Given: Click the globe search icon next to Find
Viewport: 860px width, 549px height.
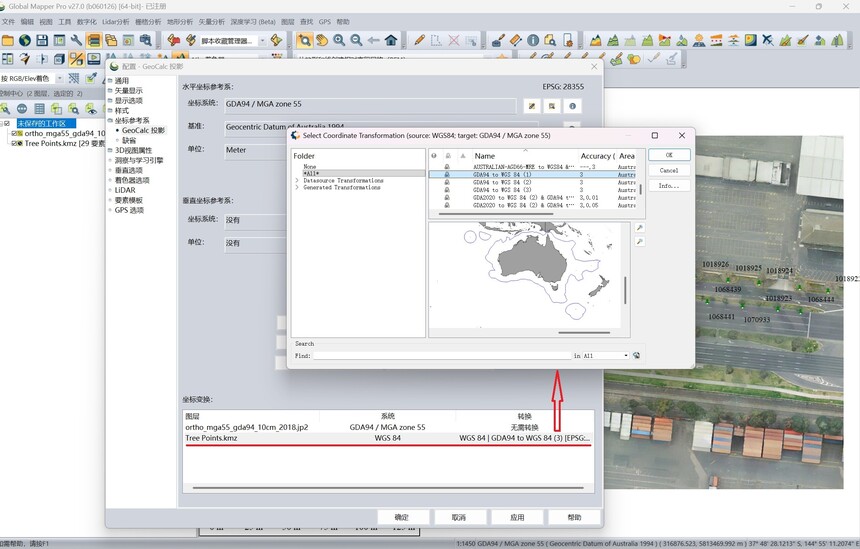Looking at the screenshot, I should click(x=636, y=355).
